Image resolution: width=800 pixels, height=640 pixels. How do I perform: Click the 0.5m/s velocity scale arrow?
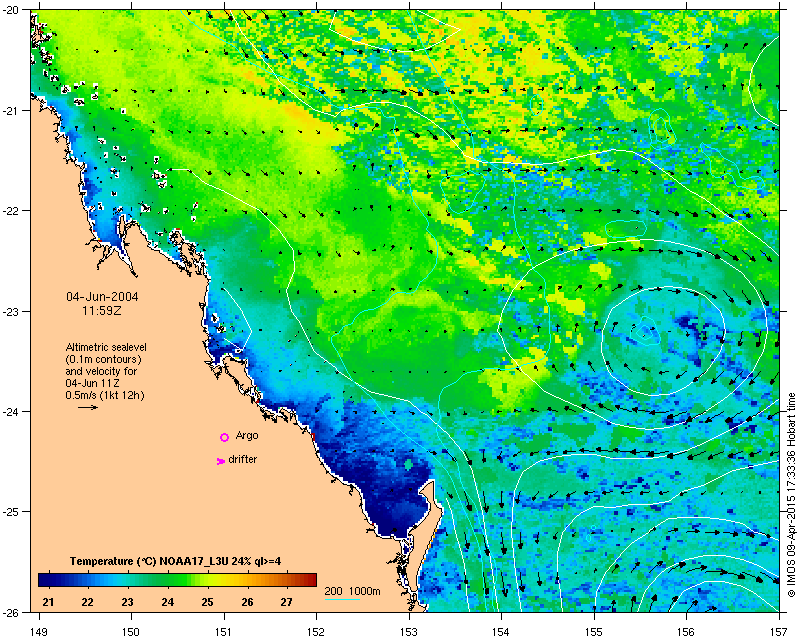[88, 407]
